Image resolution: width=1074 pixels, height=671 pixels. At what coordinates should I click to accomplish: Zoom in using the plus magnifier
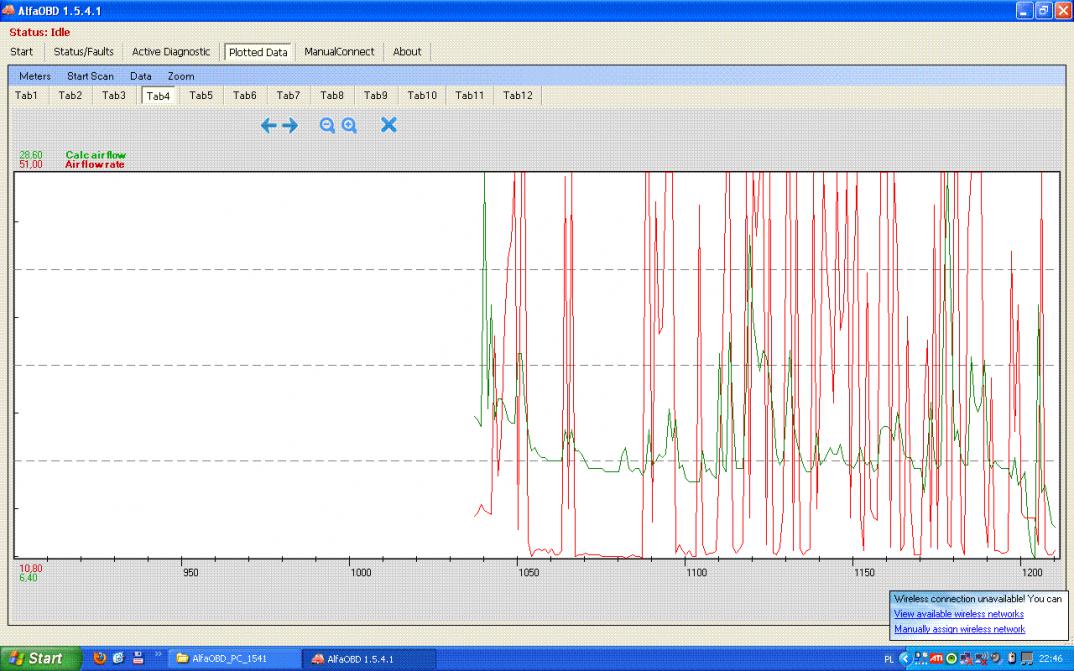[x=349, y=125]
